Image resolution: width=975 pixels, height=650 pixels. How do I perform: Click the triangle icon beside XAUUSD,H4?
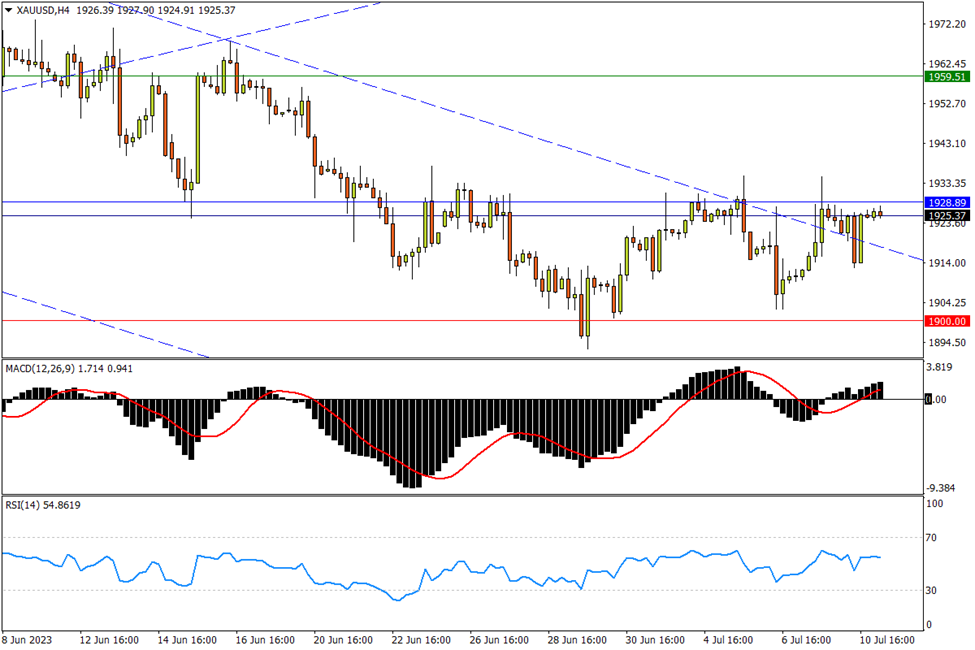pyautogui.click(x=9, y=10)
